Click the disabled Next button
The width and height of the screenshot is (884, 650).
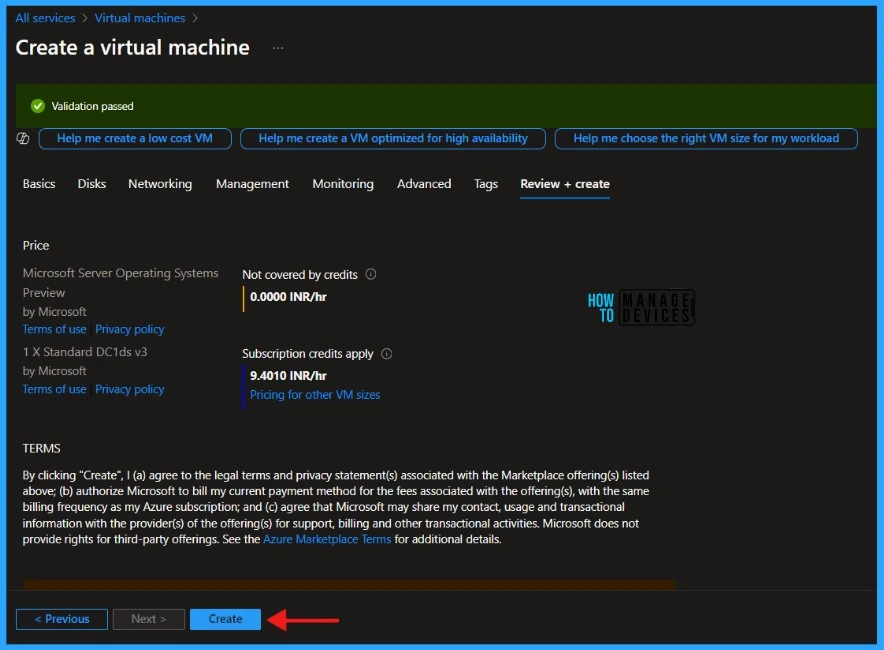149,619
